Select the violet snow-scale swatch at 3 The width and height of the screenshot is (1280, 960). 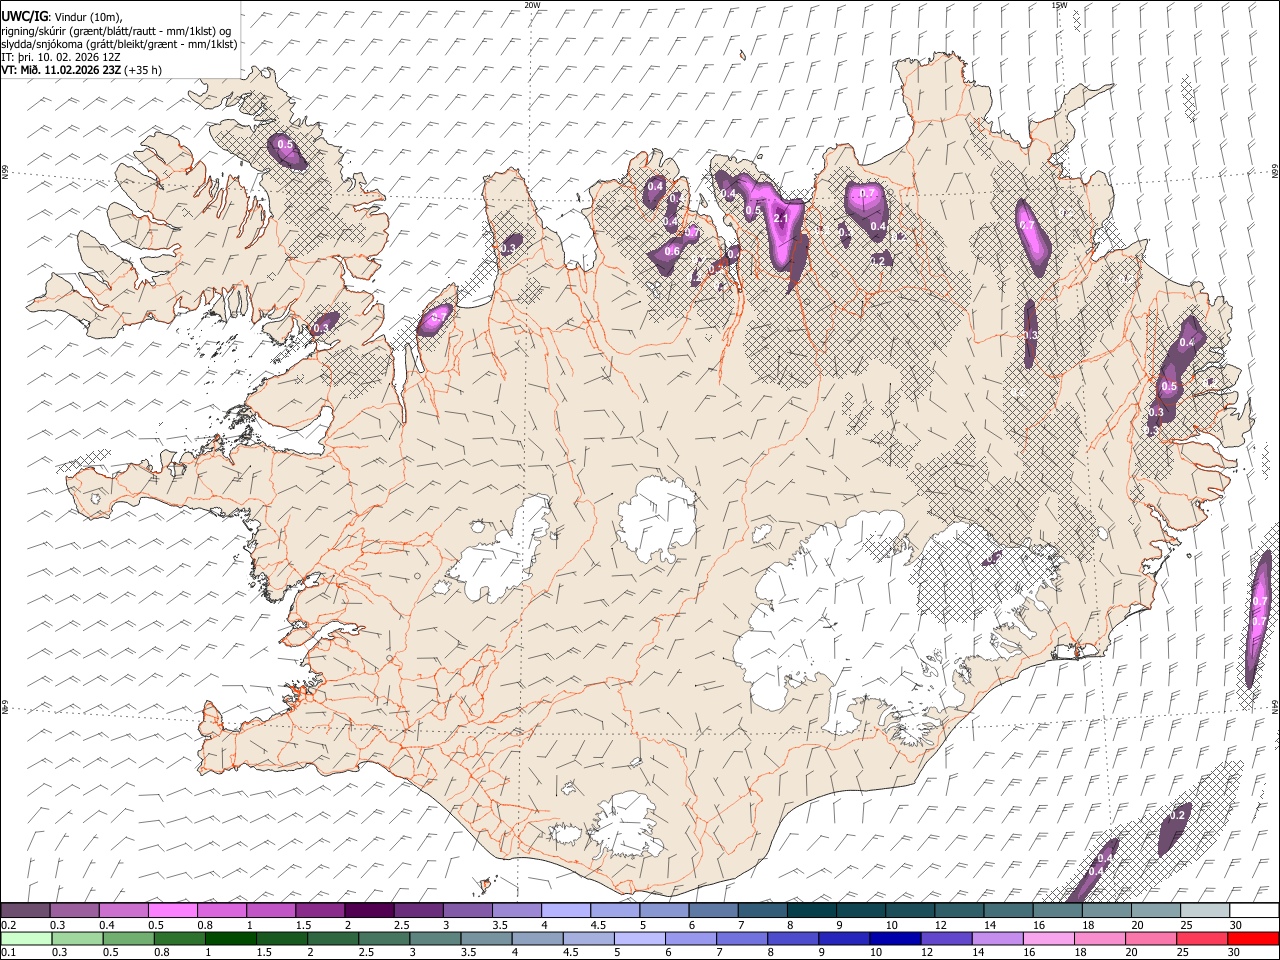pyautogui.click(x=466, y=910)
